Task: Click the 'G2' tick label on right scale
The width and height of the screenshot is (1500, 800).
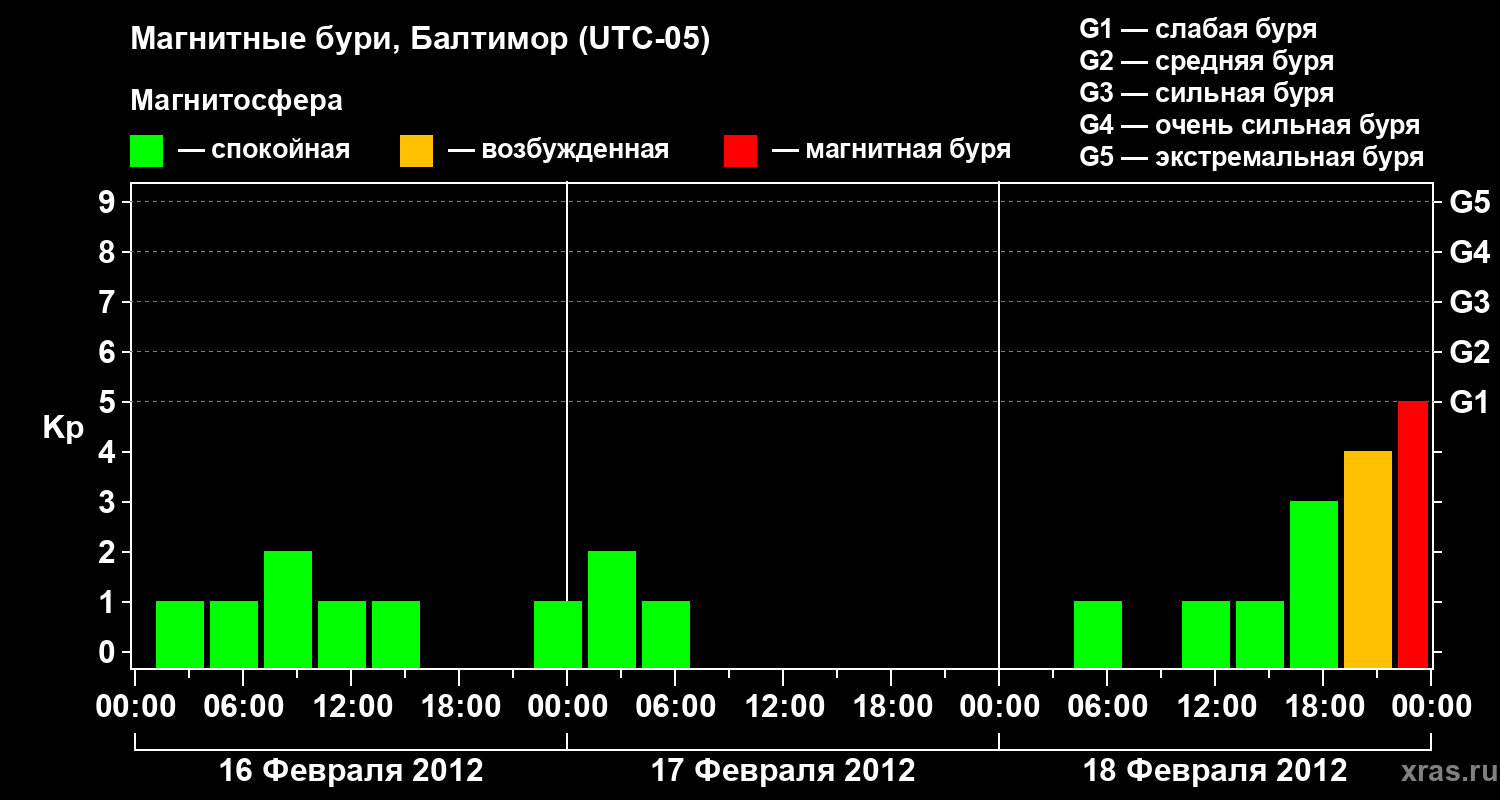Action: pyautogui.click(x=1469, y=352)
